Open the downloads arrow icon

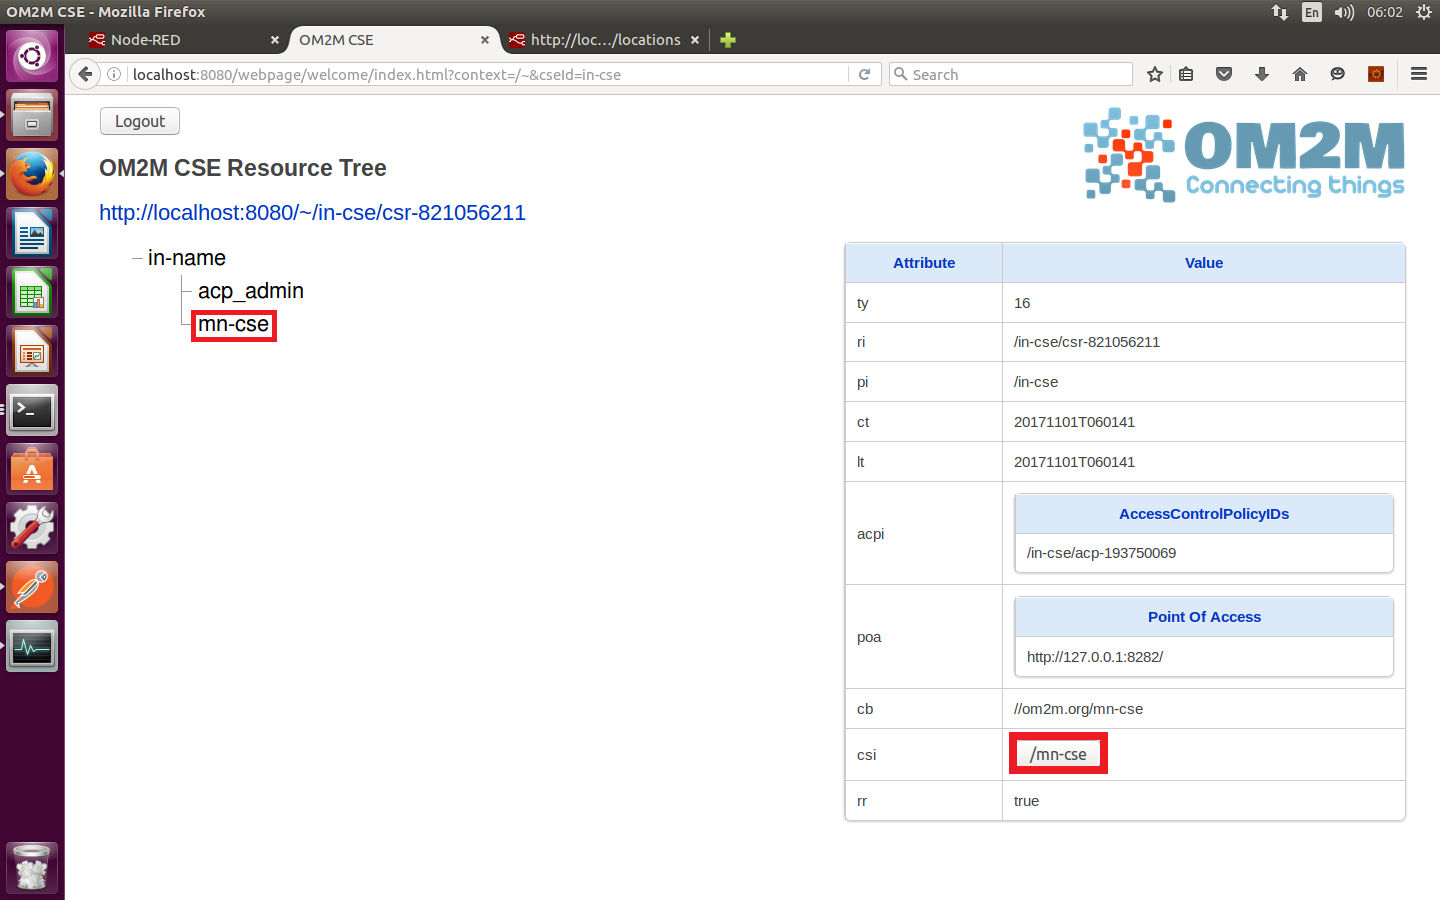1262,74
